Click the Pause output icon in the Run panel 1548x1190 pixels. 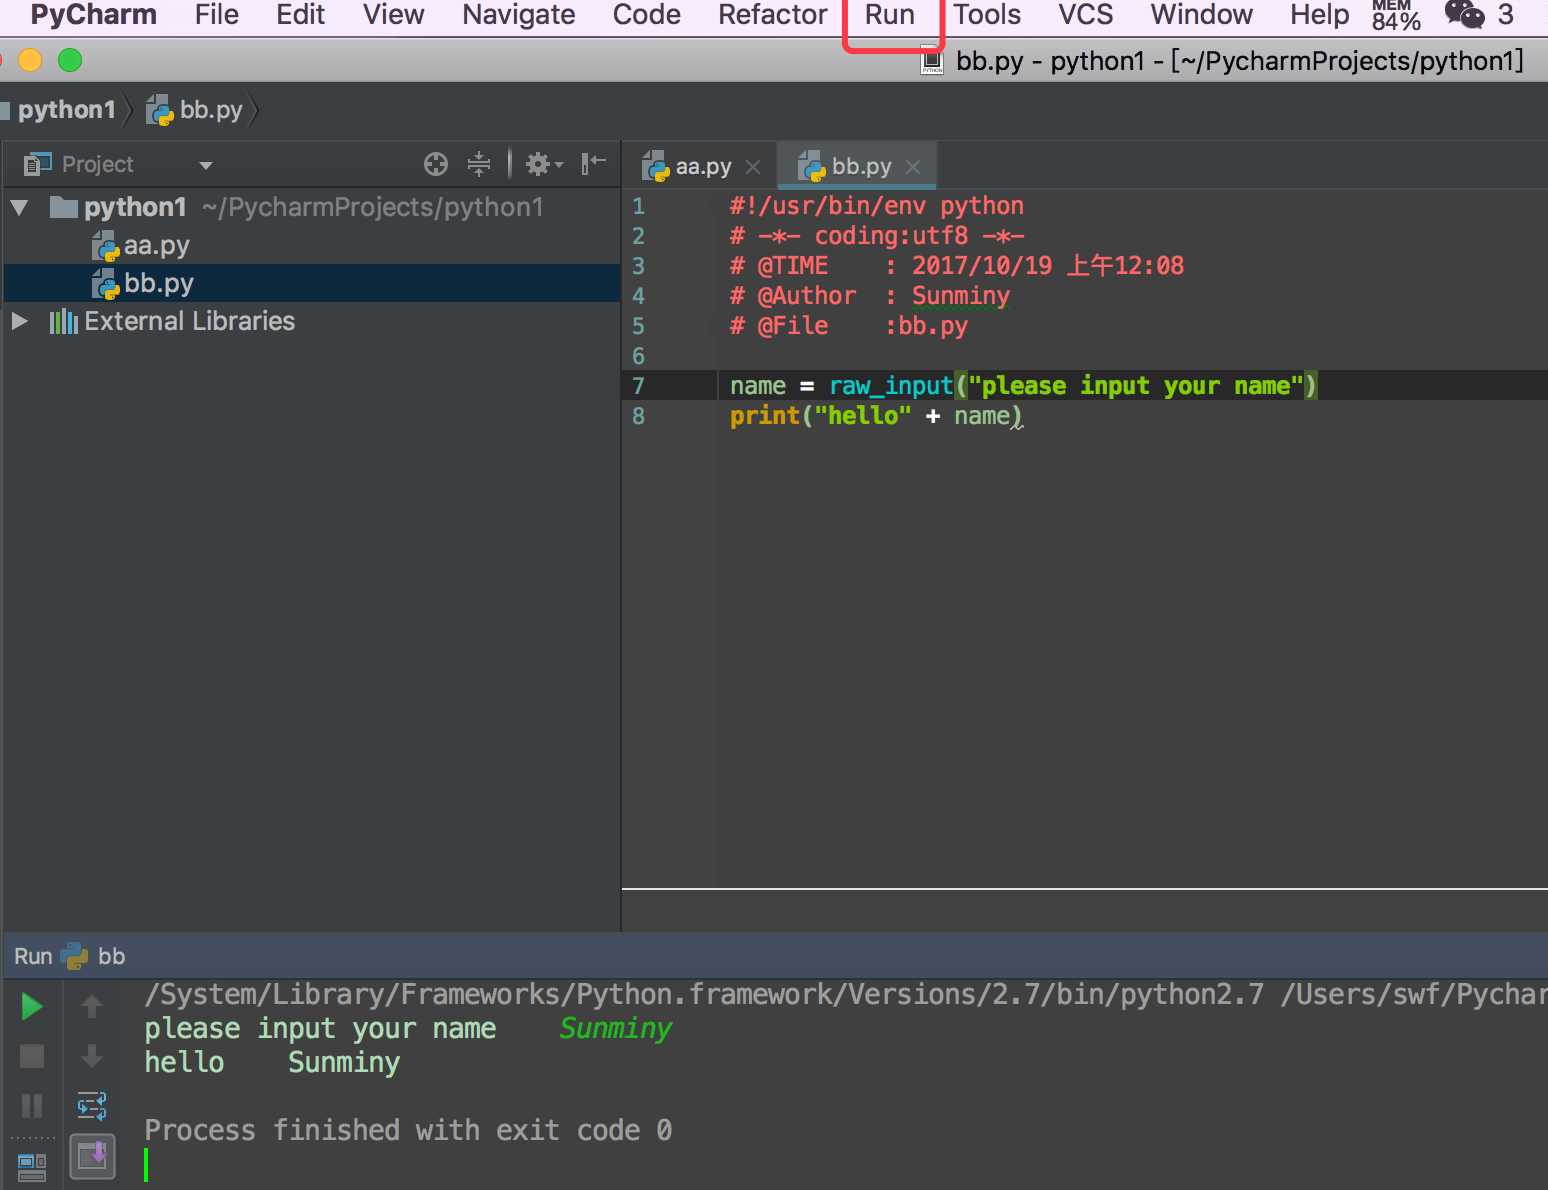click(x=32, y=1105)
